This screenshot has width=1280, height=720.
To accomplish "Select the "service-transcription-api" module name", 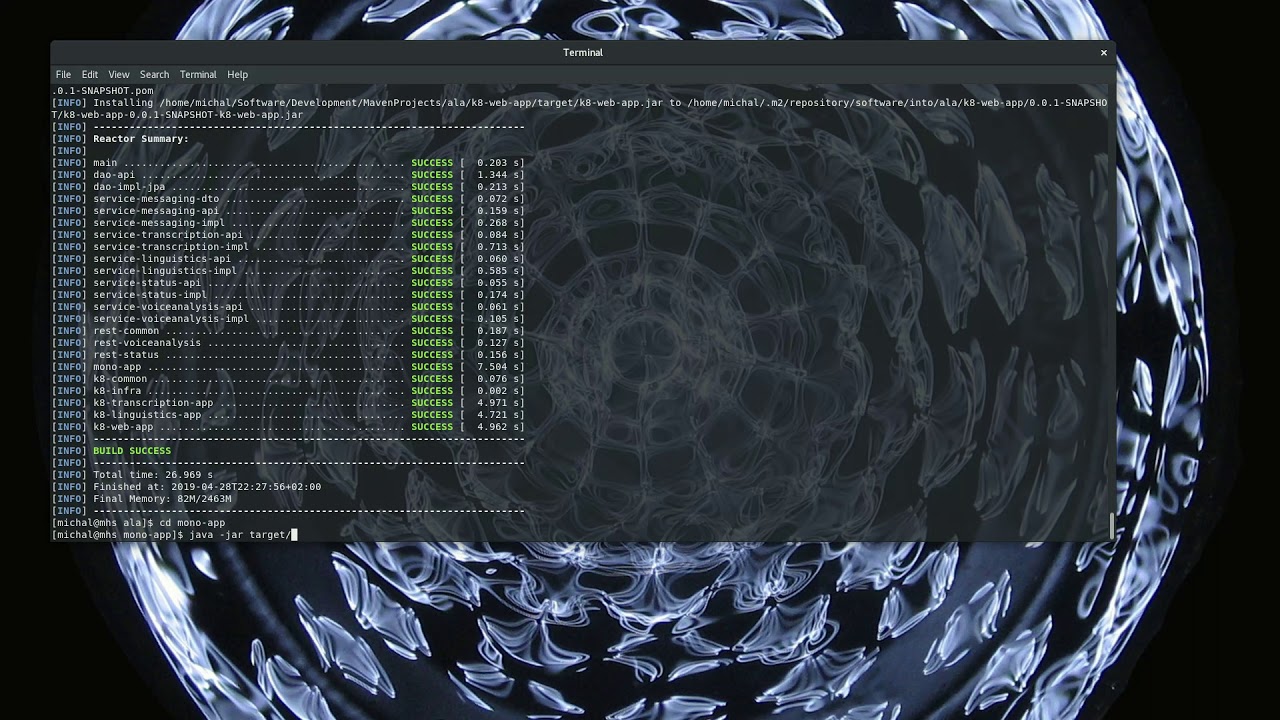I will click(168, 235).
